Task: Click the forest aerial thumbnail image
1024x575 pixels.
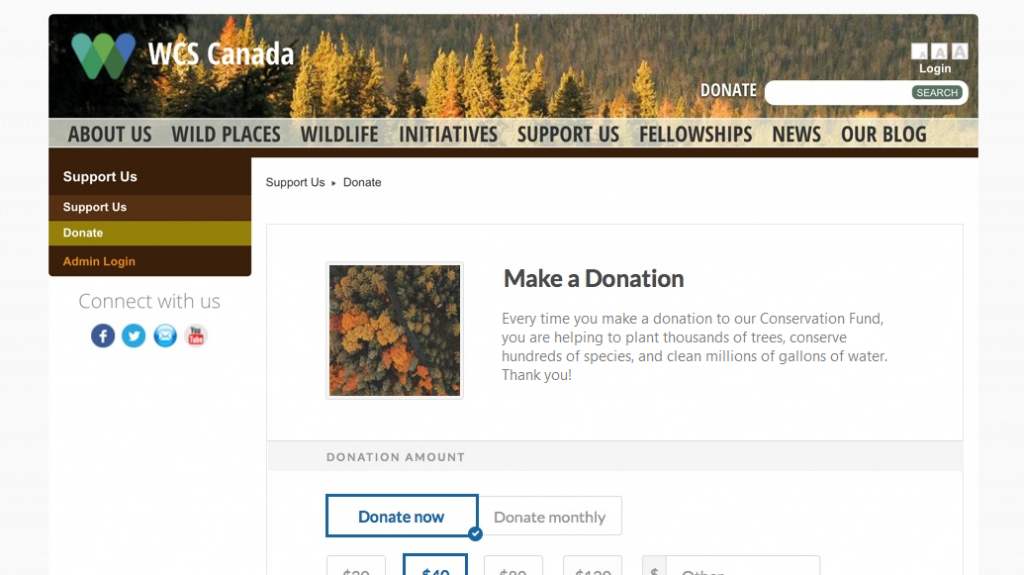Action: pyautogui.click(x=394, y=331)
